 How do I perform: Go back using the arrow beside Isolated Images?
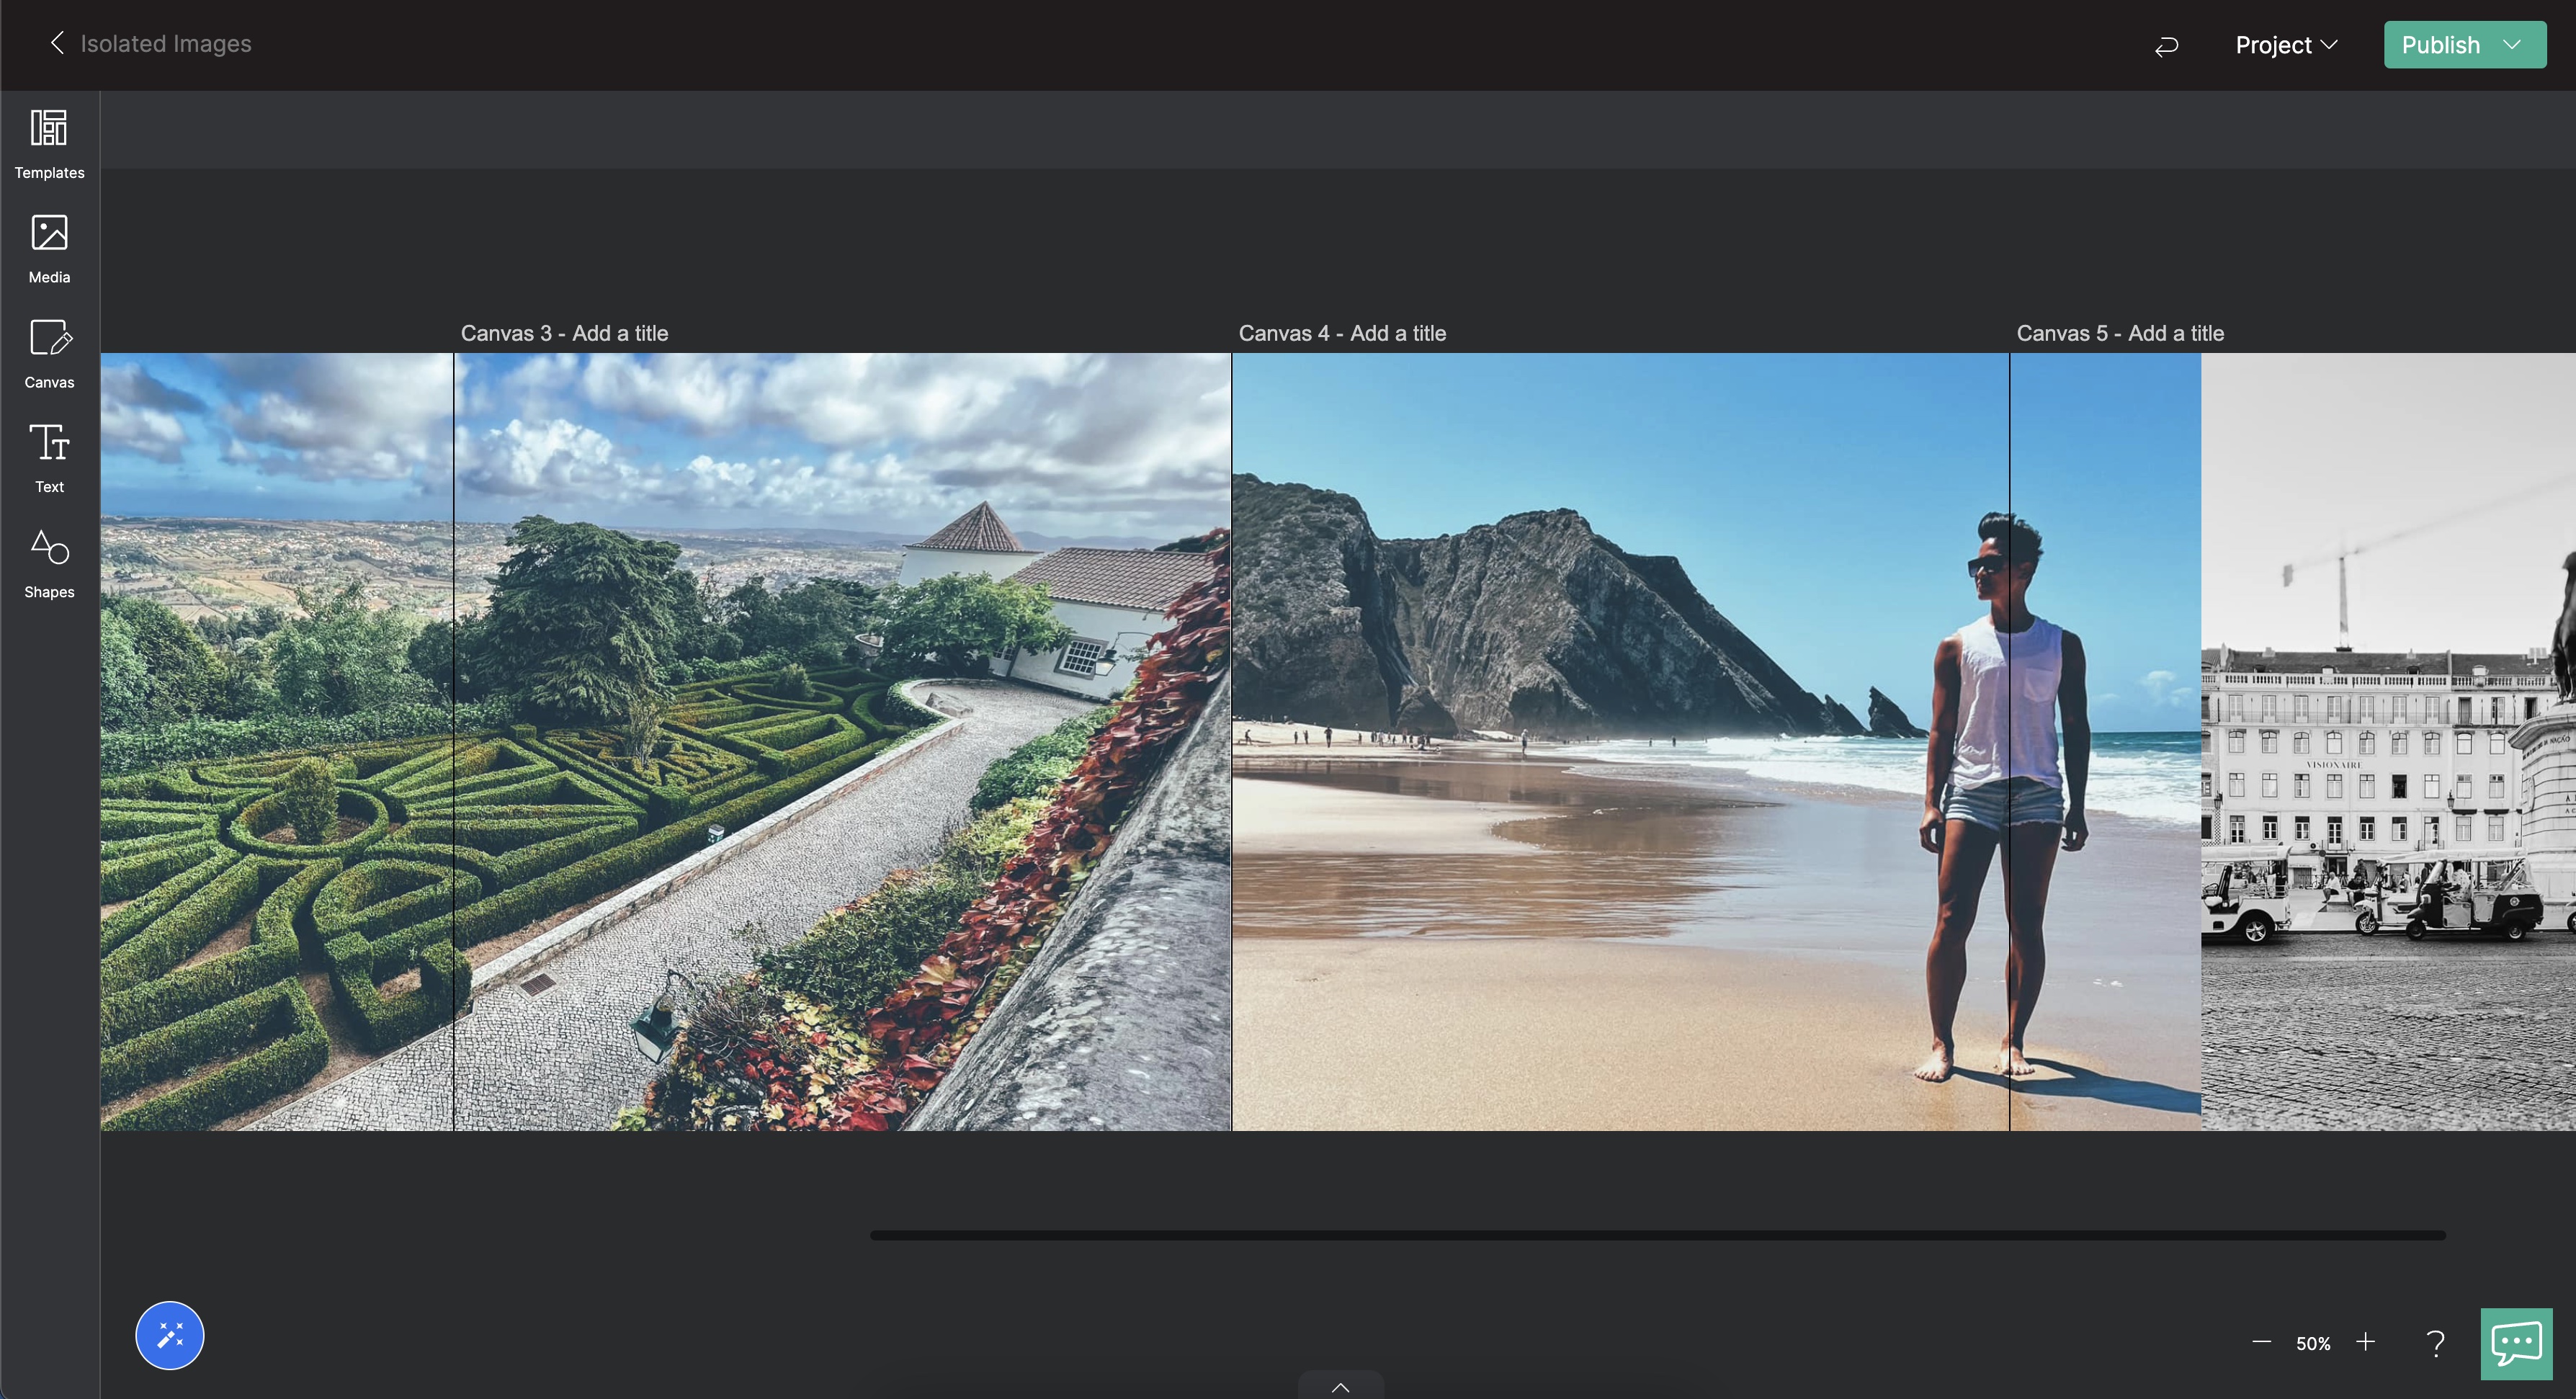pyautogui.click(x=57, y=43)
